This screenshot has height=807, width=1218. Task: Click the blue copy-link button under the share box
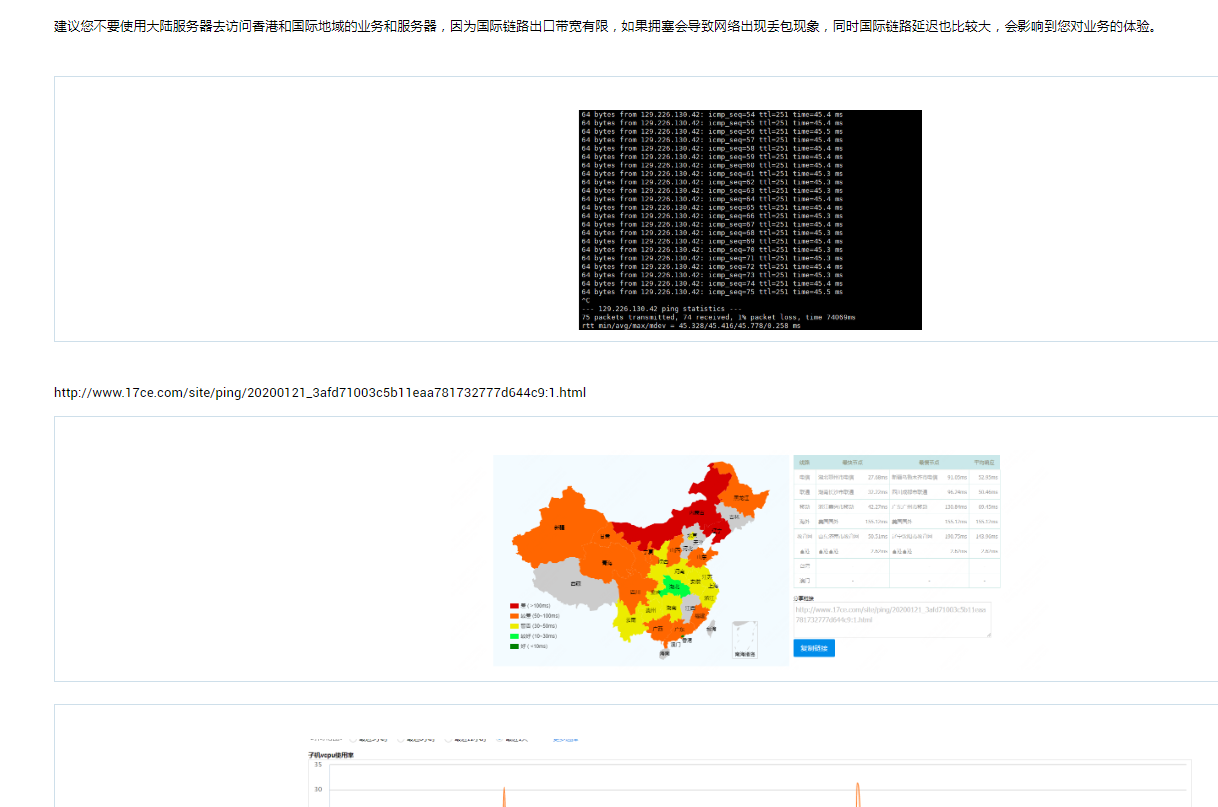(x=814, y=648)
